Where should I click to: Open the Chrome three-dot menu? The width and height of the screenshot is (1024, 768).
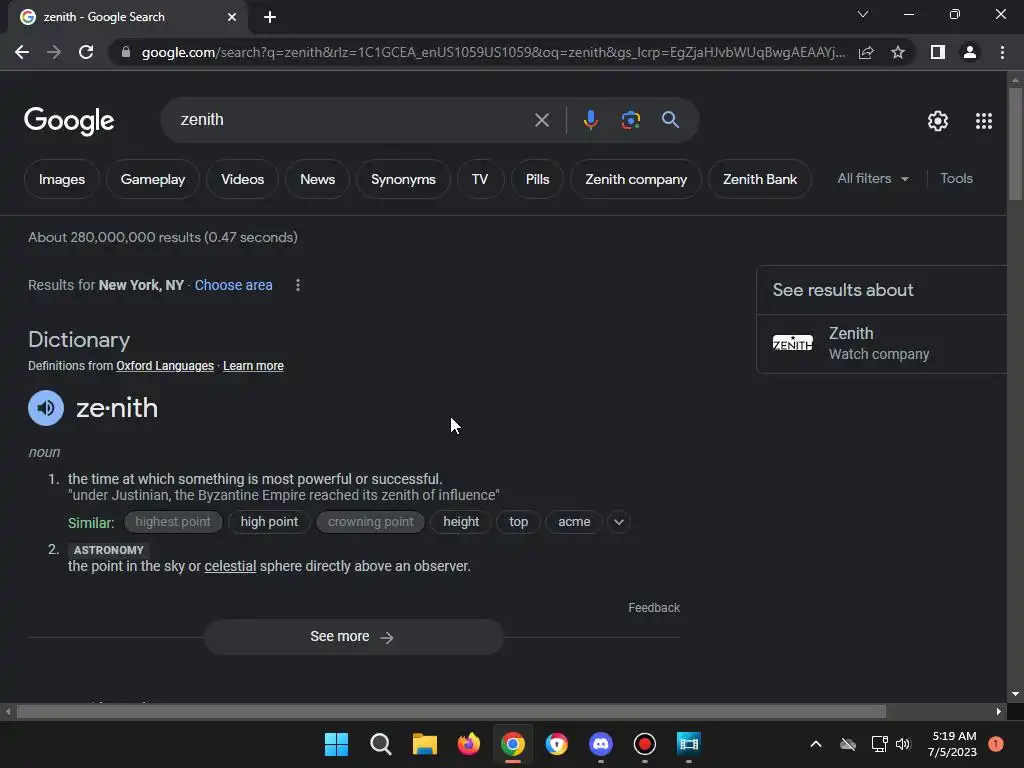click(x=1002, y=52)
